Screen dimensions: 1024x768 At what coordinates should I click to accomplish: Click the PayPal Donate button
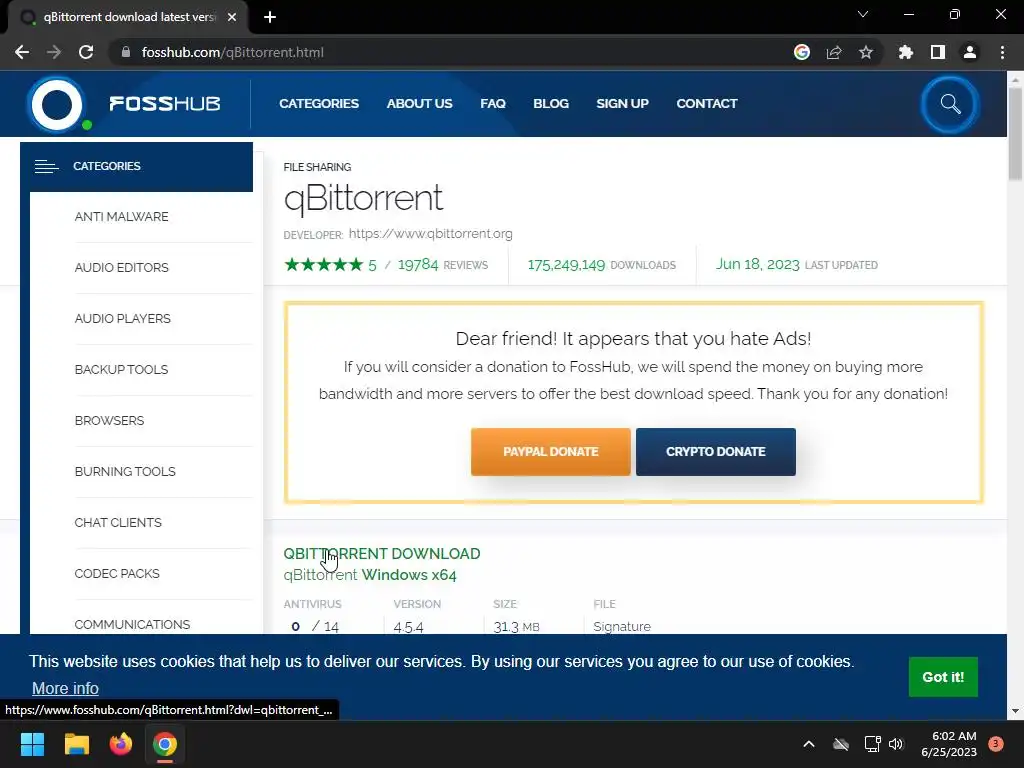click(551, 452)
